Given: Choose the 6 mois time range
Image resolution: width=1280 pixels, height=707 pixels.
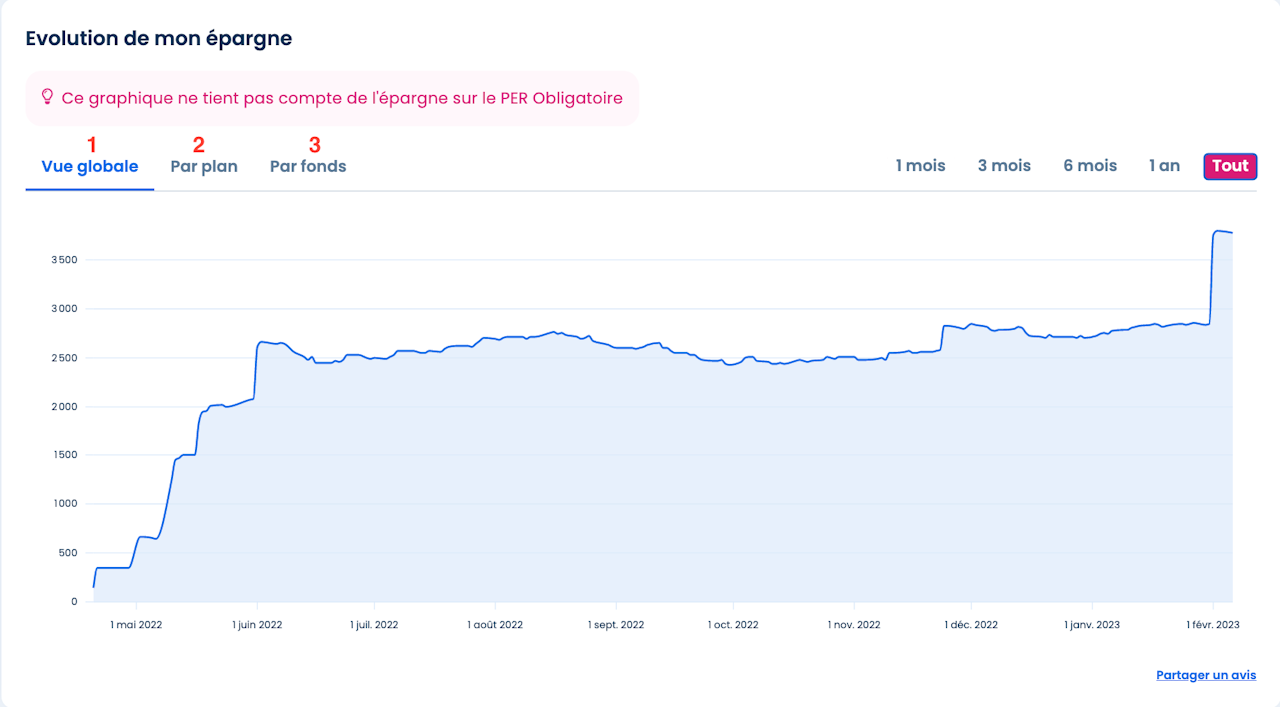Looking at the screenshot, I should [1090, 166].
